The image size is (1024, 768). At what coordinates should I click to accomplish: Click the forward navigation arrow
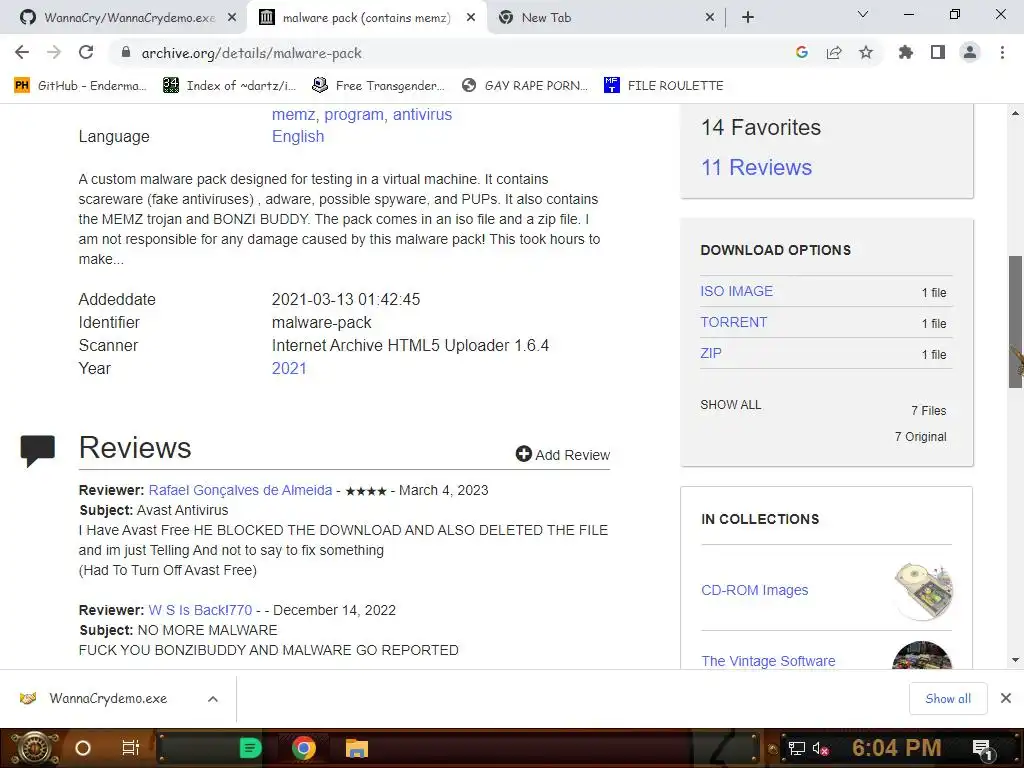(x=54, y=52)
